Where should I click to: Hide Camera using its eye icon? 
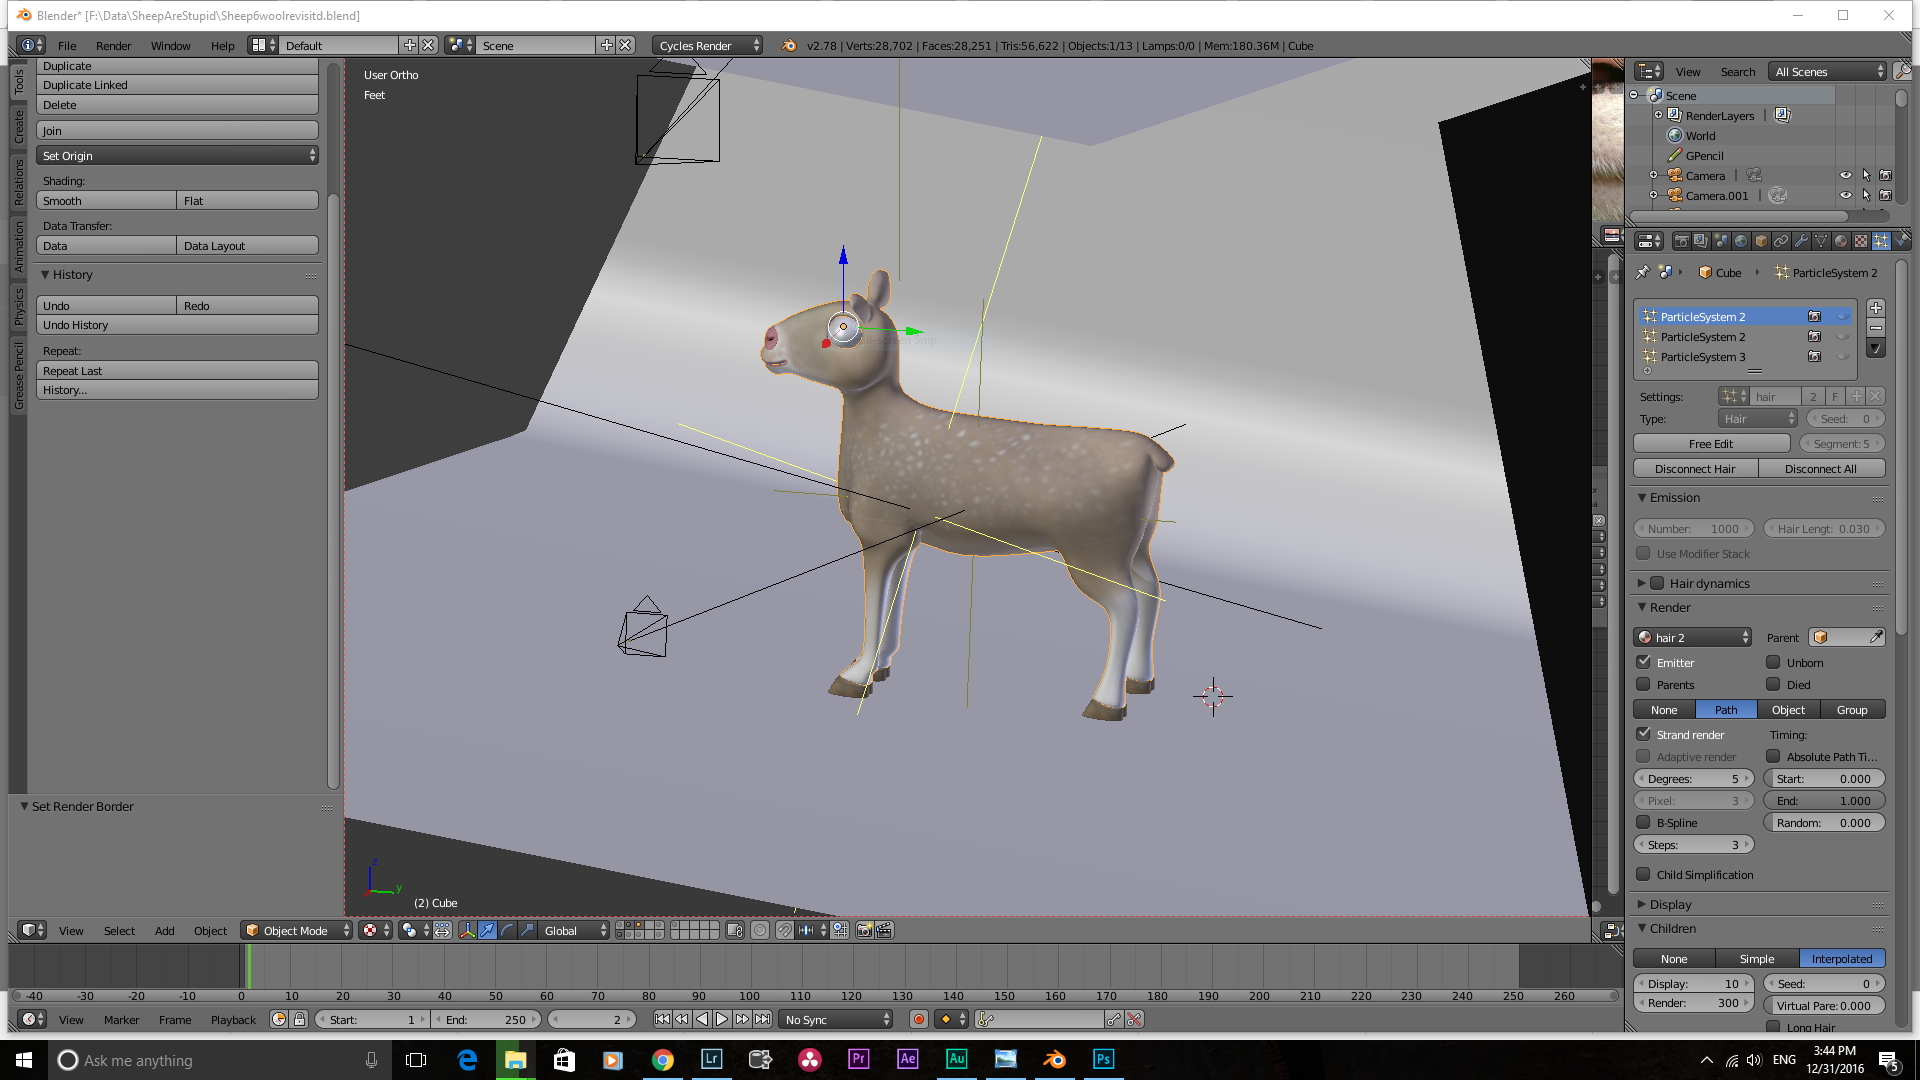click(x=1846, y=175)
